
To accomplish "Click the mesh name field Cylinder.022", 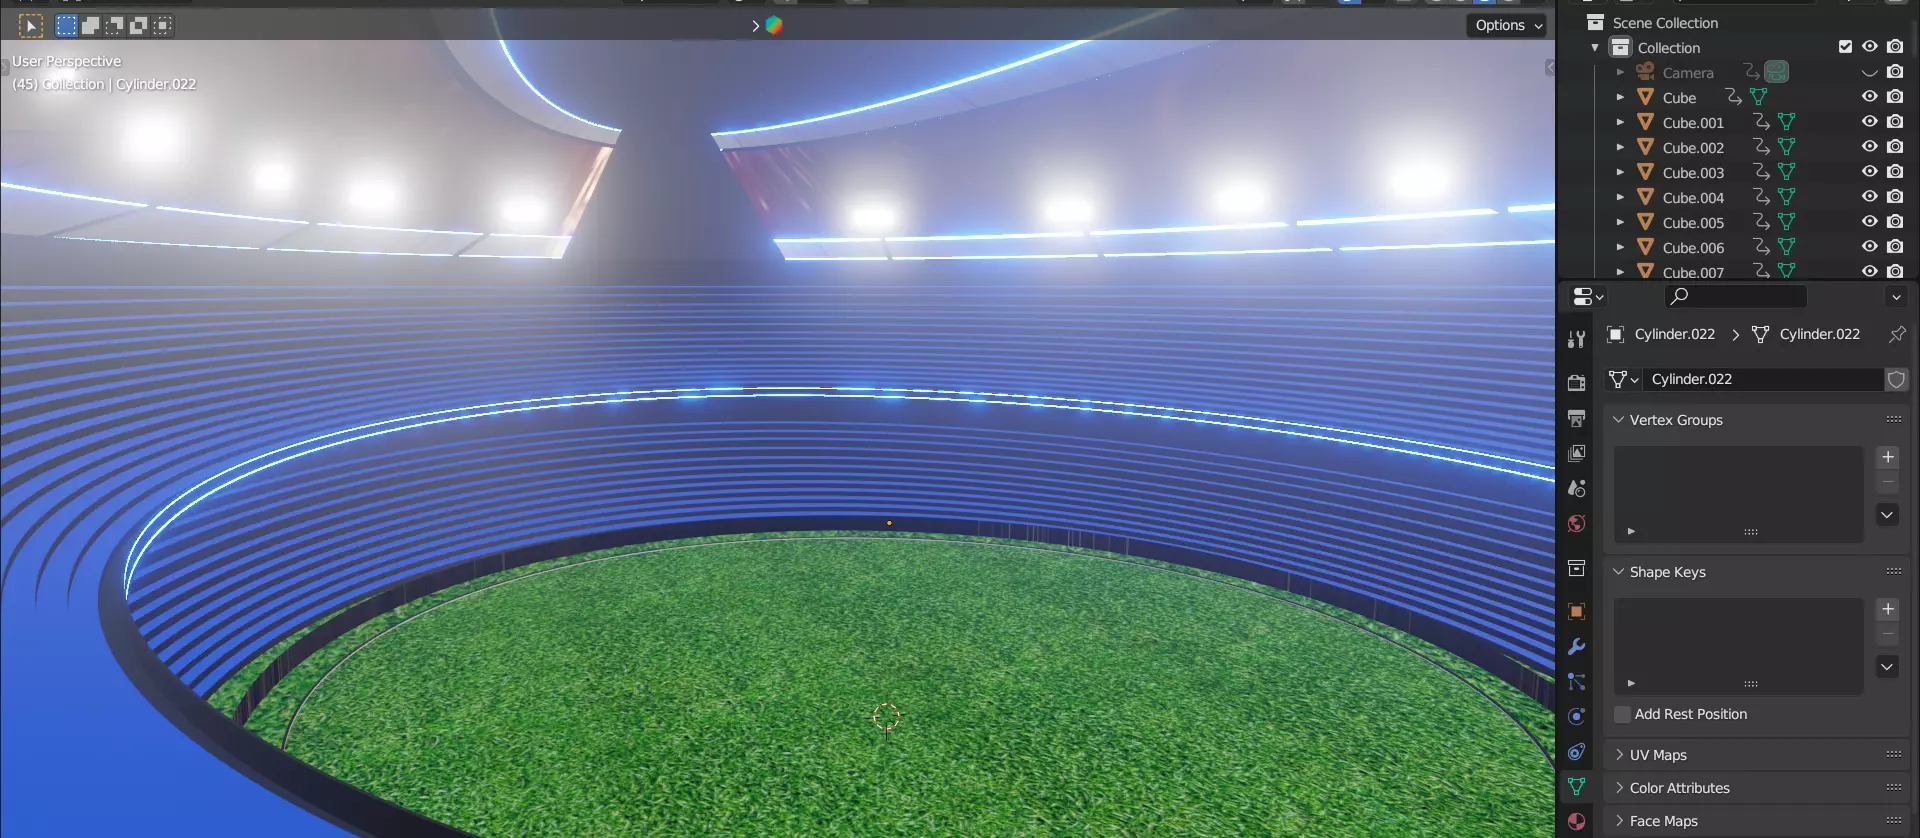I will tap(1763, 379).
